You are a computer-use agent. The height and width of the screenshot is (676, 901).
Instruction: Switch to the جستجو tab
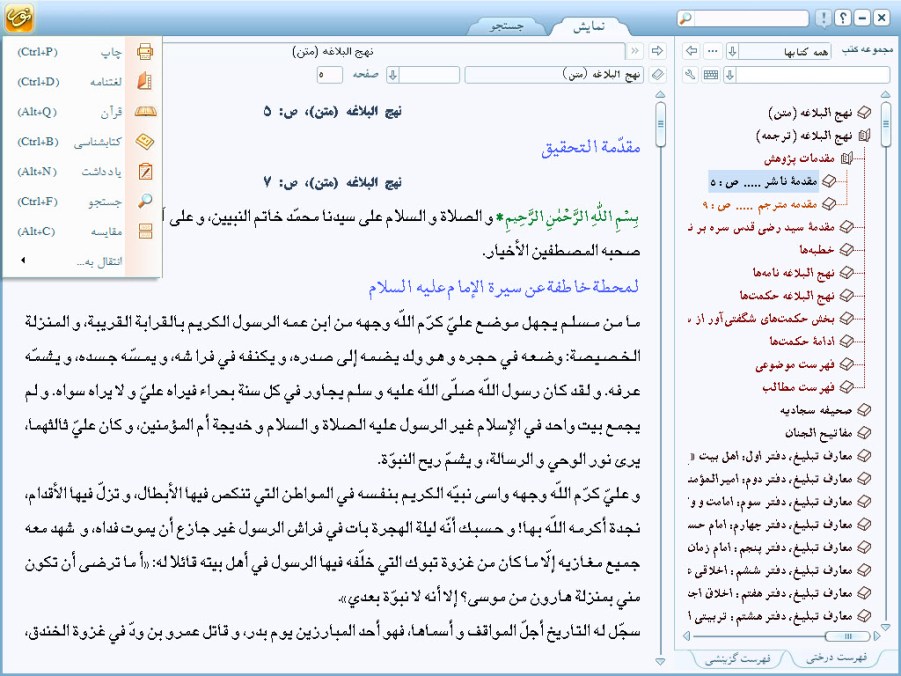507,26
